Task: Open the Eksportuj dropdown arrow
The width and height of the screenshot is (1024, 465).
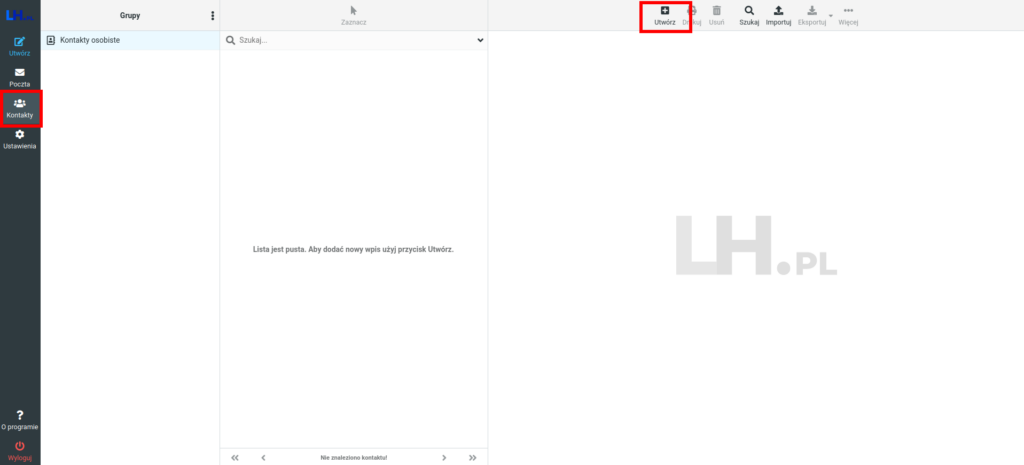Action: pyautogui.click(x=830, y=17)
